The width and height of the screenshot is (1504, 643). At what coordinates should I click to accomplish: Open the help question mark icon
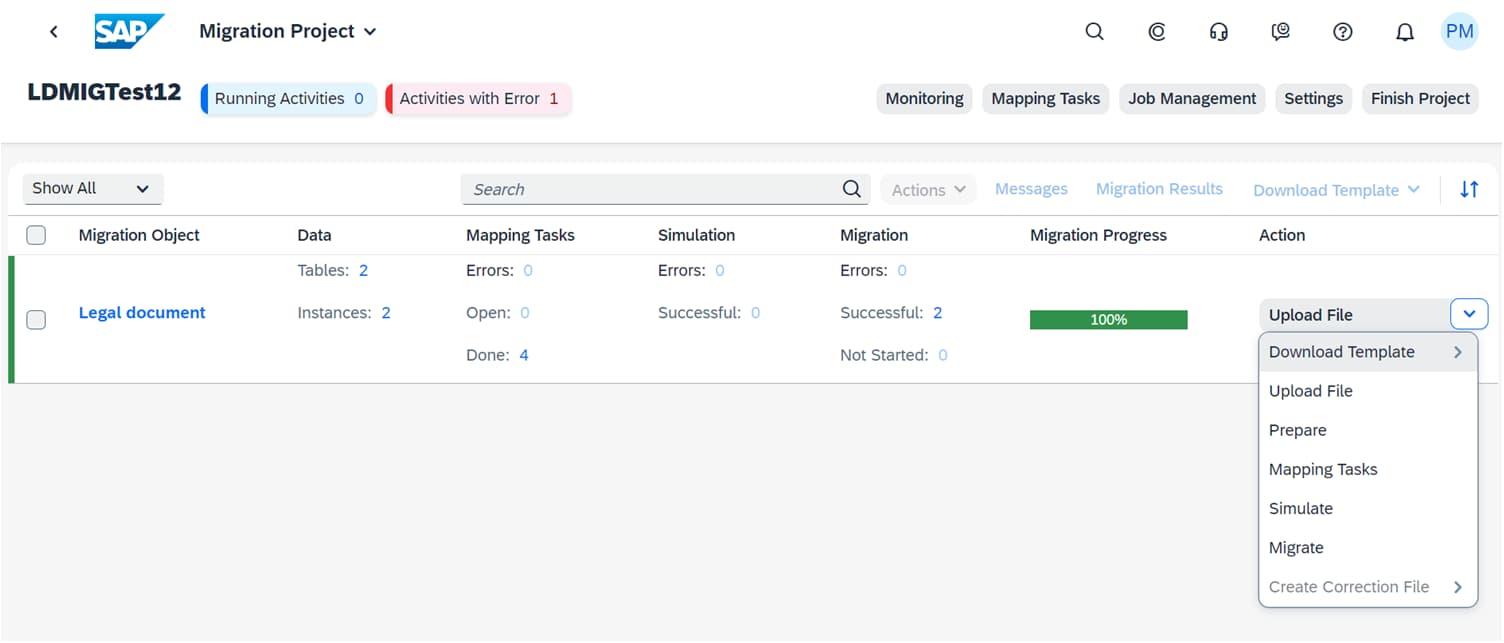(x=1342, y=32)
